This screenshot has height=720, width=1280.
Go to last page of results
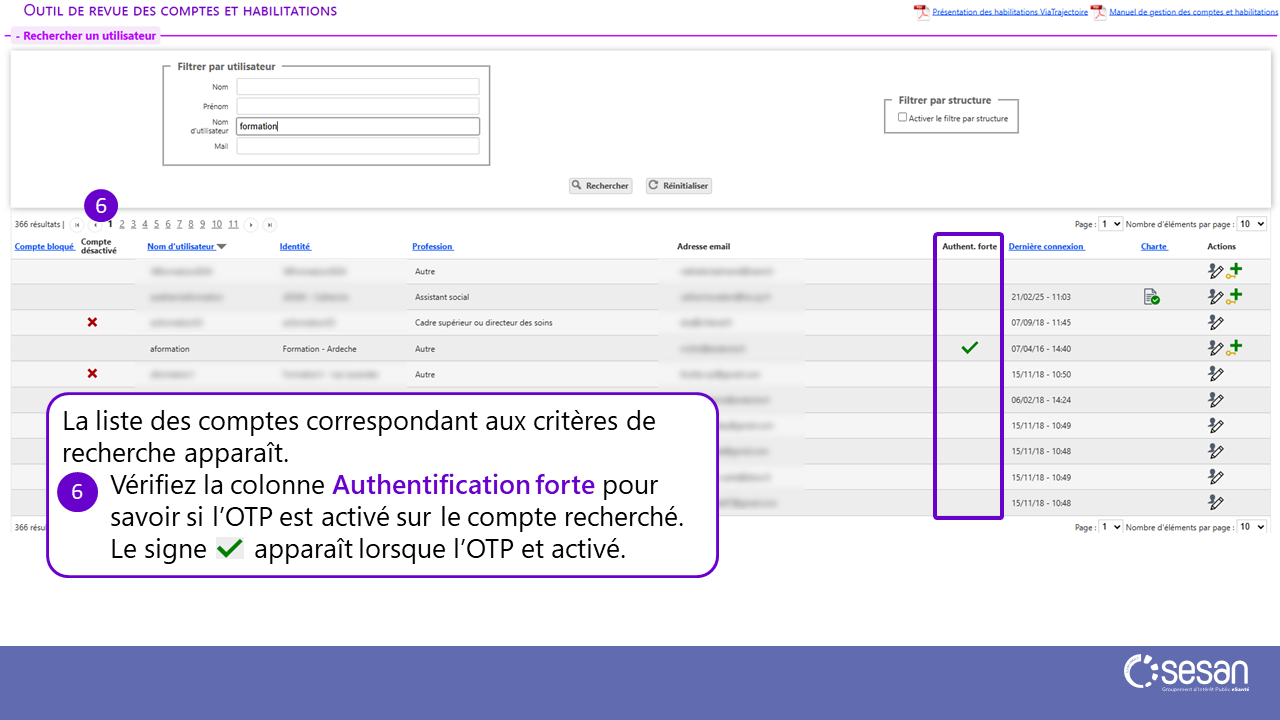click(x=269, y=225)
